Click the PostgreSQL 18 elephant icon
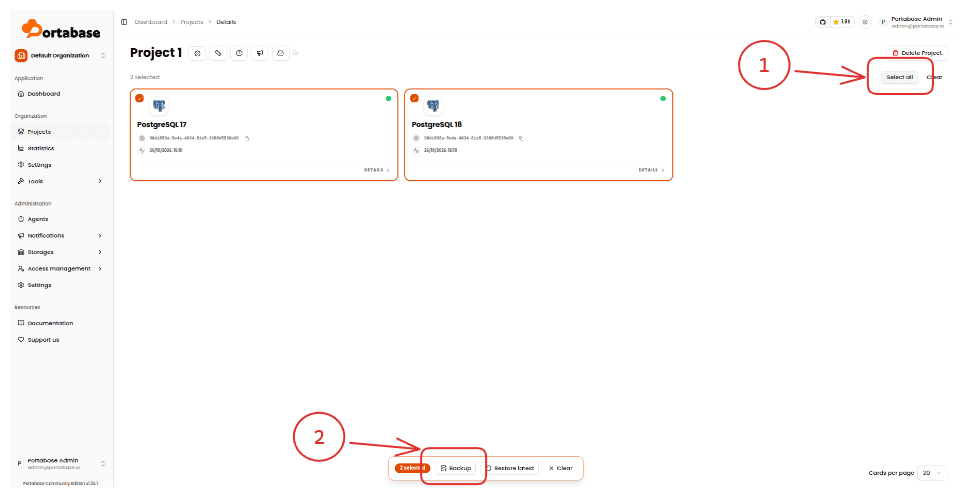 (433, 106)
